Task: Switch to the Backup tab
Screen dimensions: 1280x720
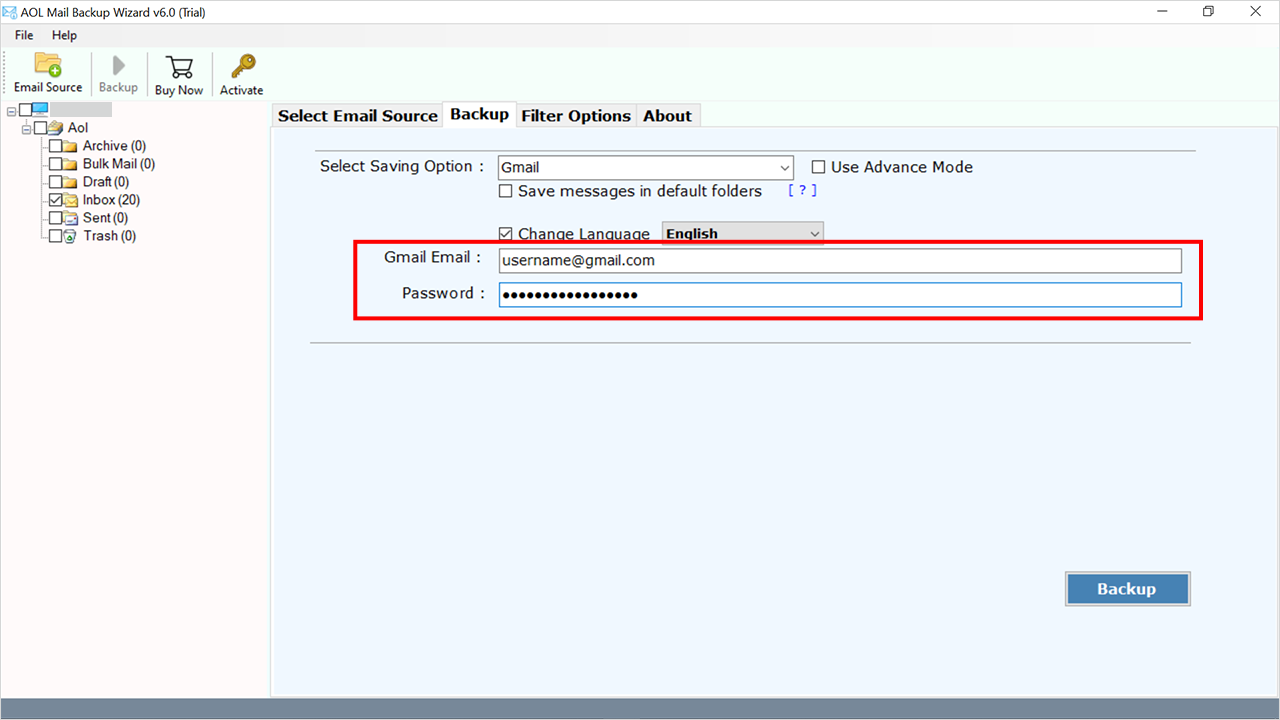Action: 480,114
